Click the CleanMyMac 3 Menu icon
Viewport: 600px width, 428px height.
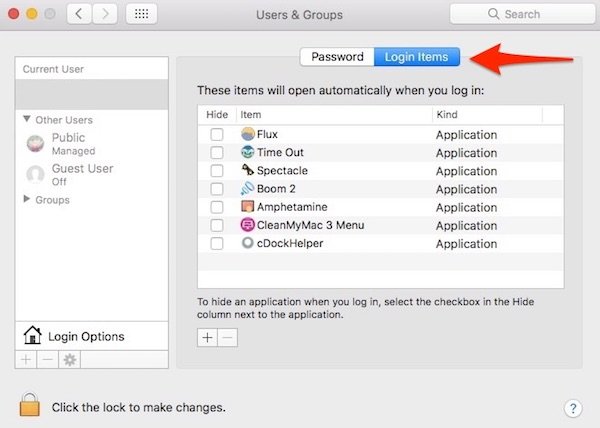pos(249,225)
